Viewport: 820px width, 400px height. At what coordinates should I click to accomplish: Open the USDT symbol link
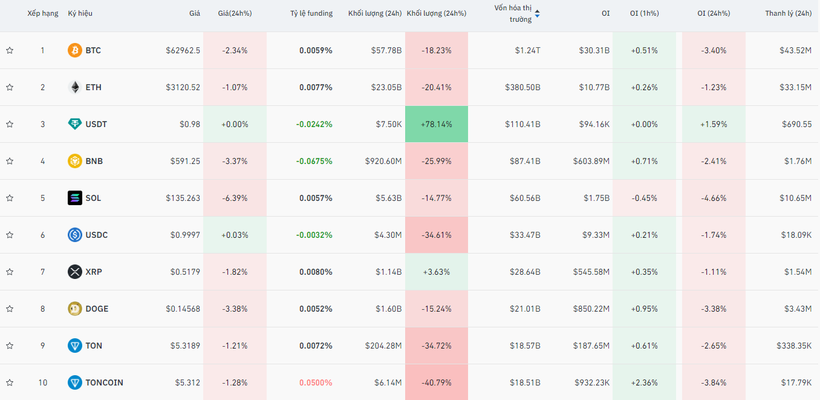[96, 124]
